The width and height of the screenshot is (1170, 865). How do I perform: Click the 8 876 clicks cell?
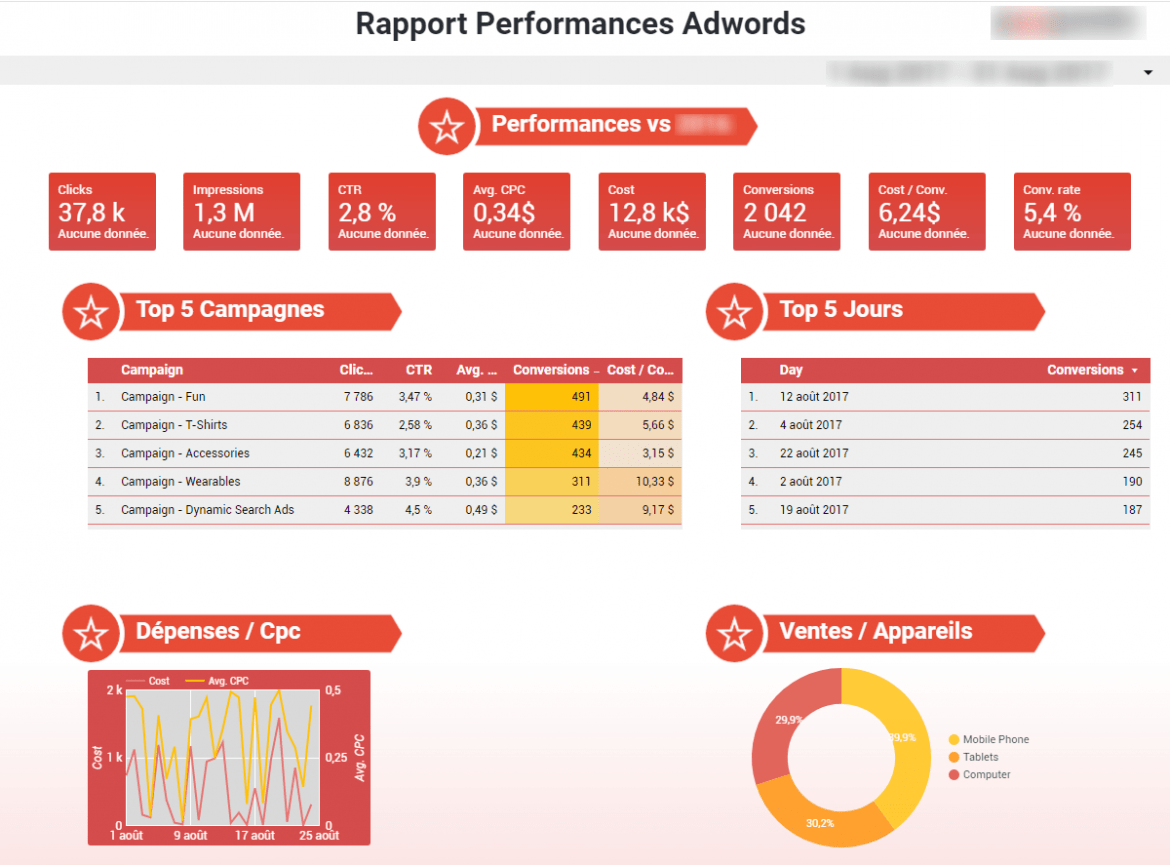358,482
